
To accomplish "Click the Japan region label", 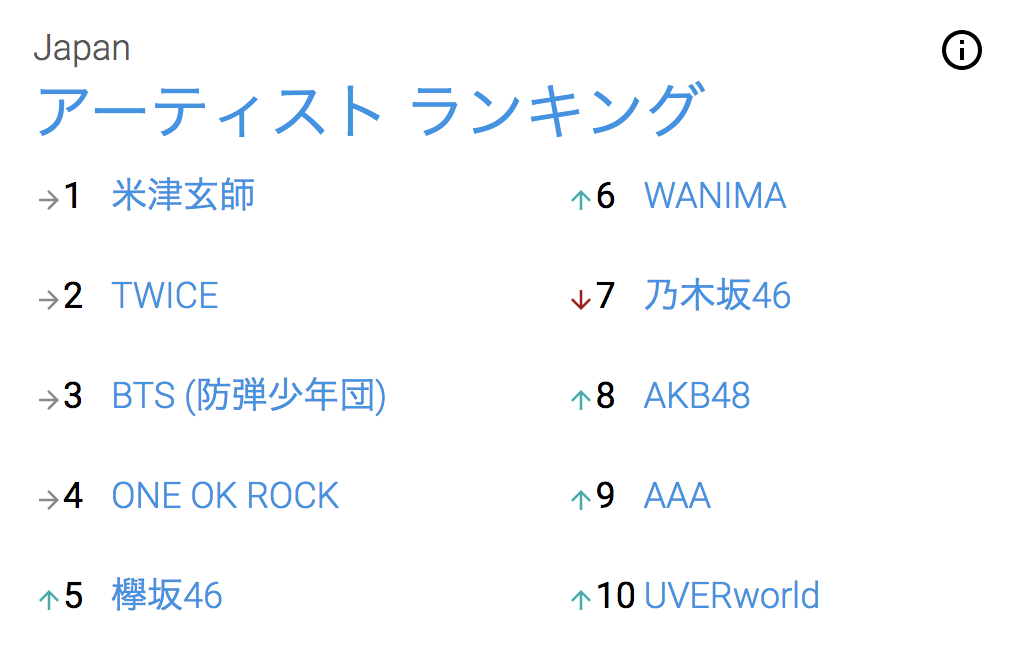I will (82, 49).
